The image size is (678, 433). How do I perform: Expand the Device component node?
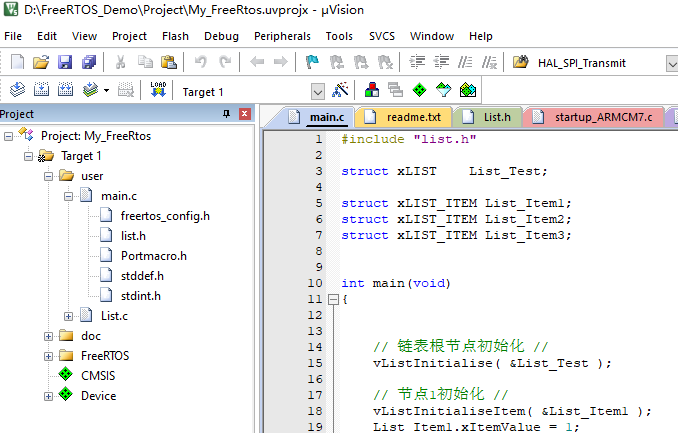(x=48, y=396)
